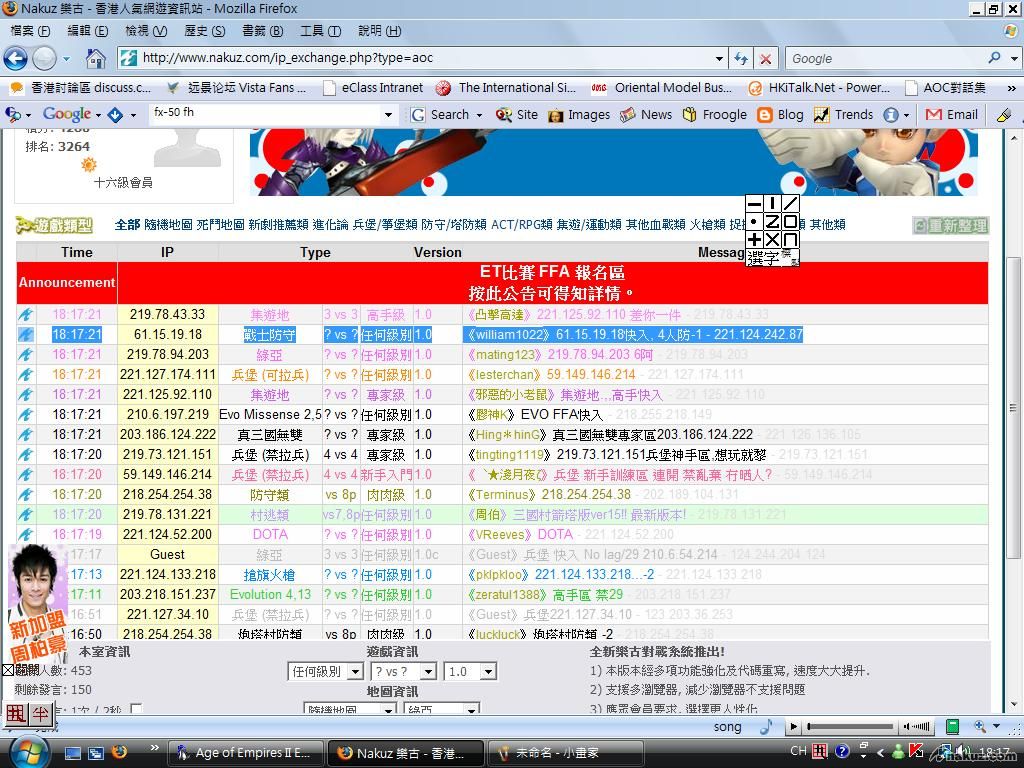Click the 重新整理 refresh button
1024x768 pixels.
coord(951,225)
